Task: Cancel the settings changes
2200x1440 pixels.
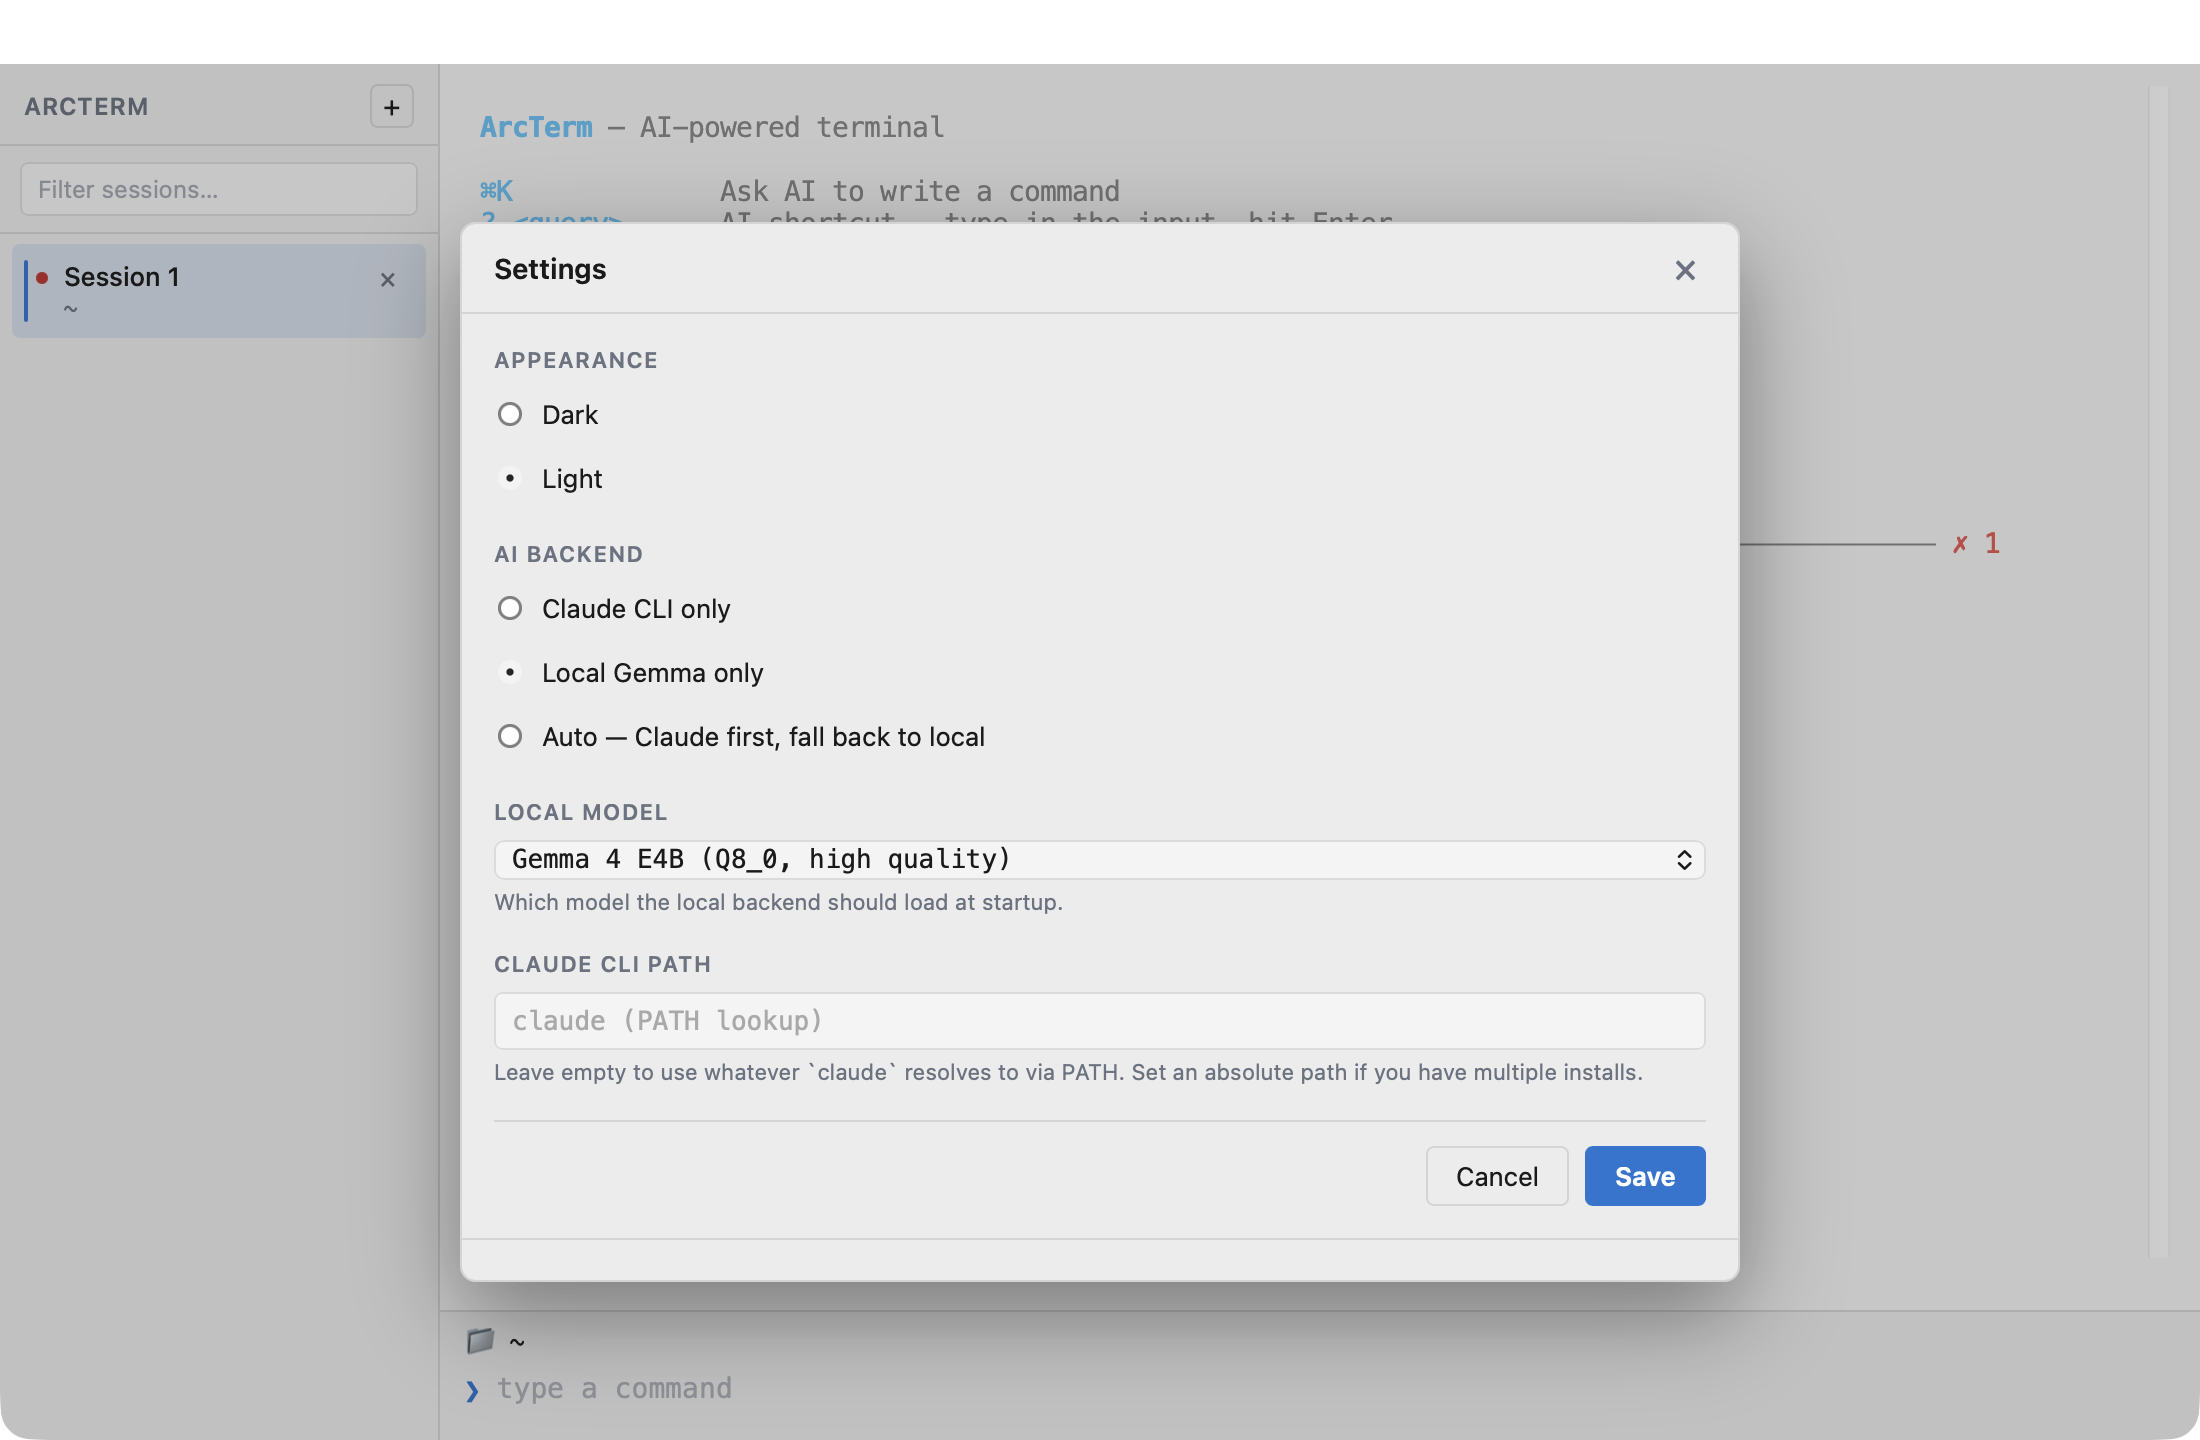Action: [1496, 1176]
